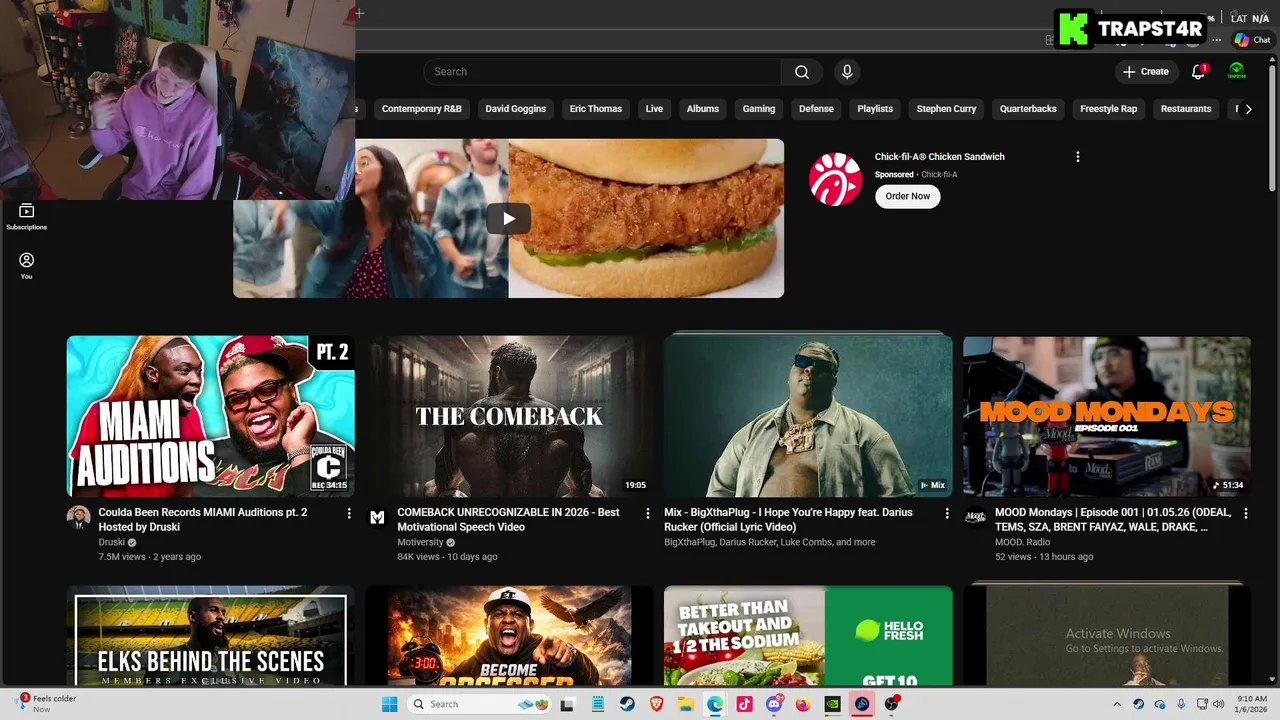Open Notepad from the taskbar
1280x720 pixels.
(598, 704)
